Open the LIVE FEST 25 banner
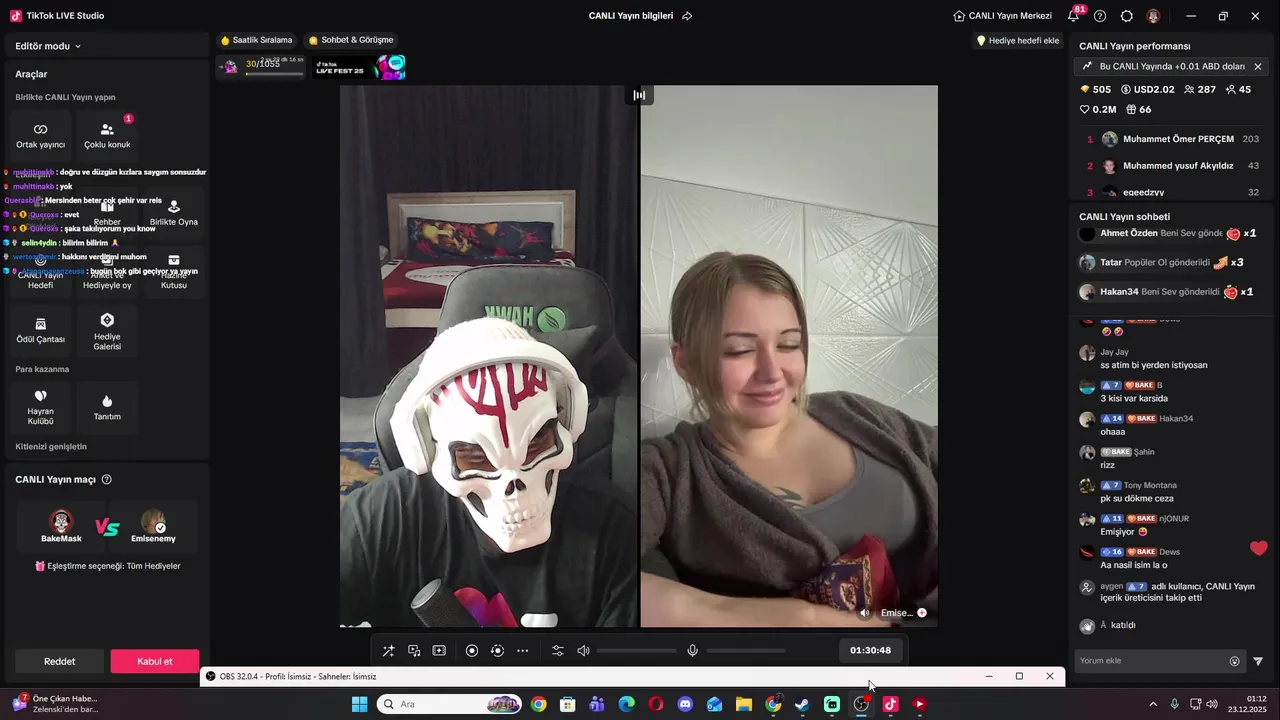This screenshot has width=1280, height=720. click(360, 67)
